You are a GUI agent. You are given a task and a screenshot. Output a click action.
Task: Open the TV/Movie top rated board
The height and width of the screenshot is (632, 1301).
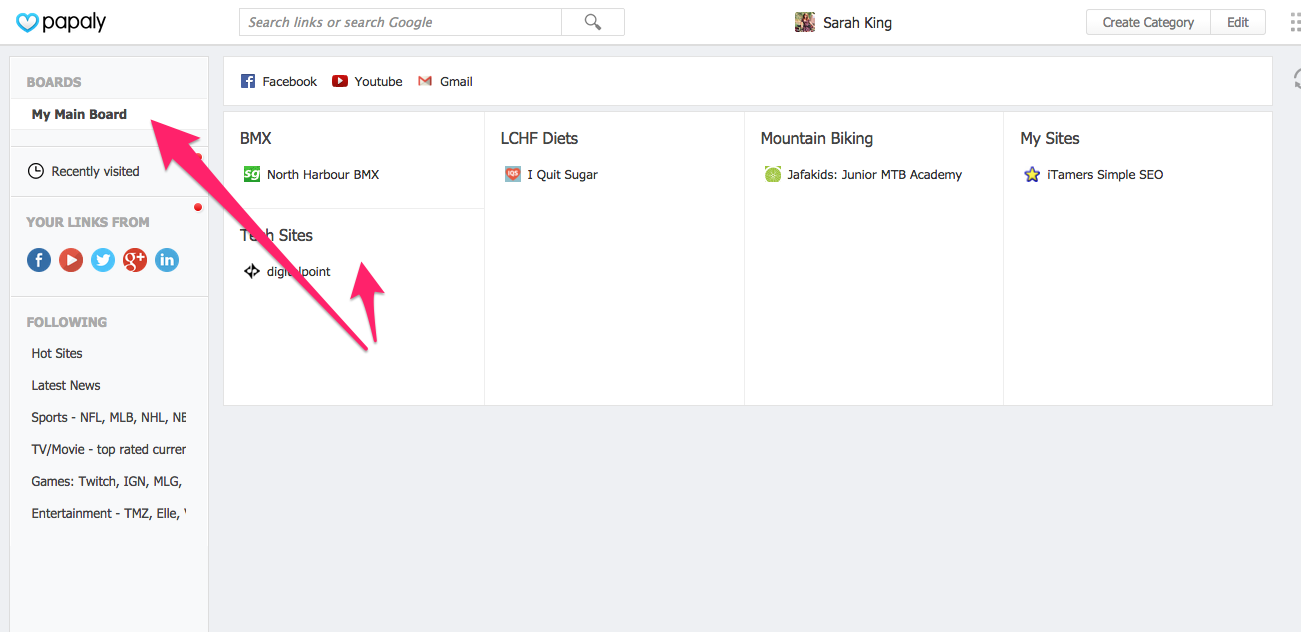point(109,449)
